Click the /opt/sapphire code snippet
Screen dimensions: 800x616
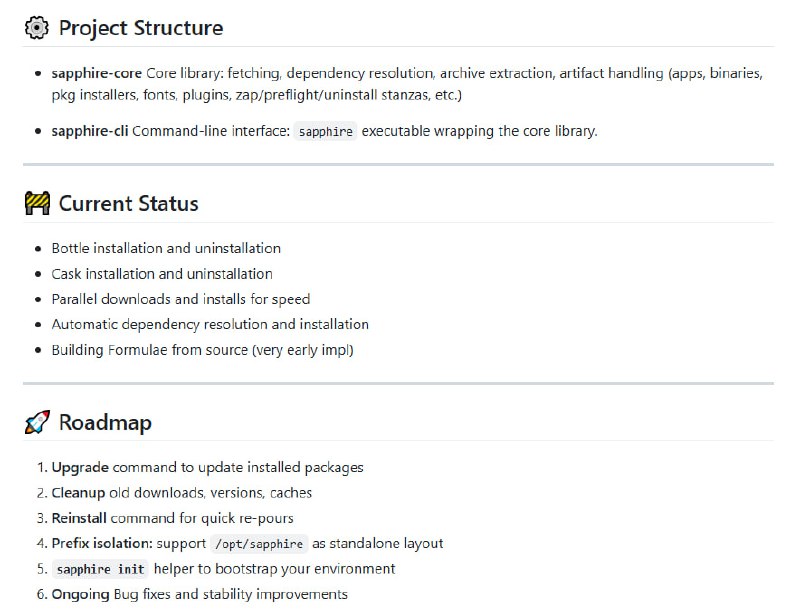(x=258, y=544)
